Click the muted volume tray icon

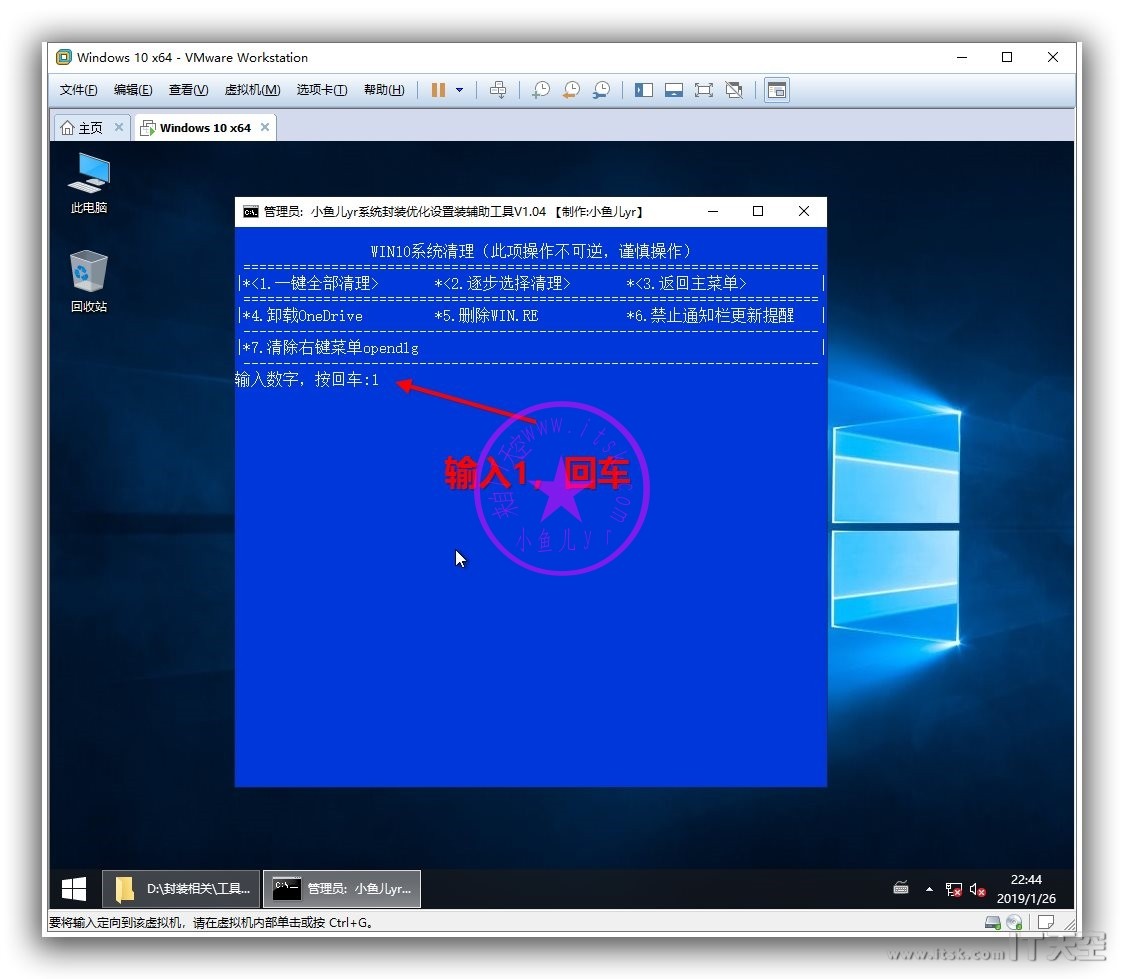click(x=977, y=890)
